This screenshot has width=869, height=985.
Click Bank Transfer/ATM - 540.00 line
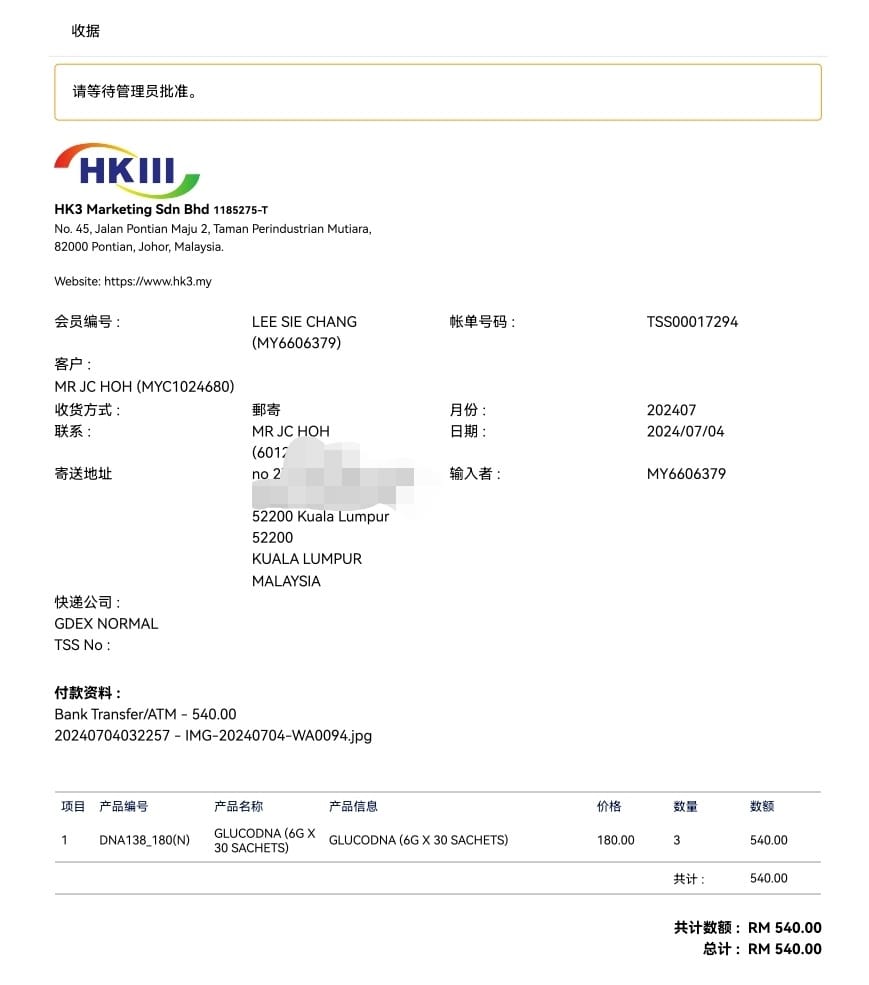click(x=145, y=714)
